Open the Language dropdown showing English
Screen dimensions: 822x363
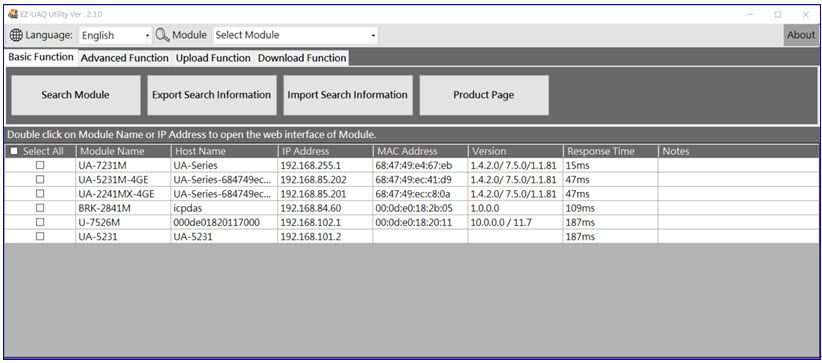pos(115,35)
